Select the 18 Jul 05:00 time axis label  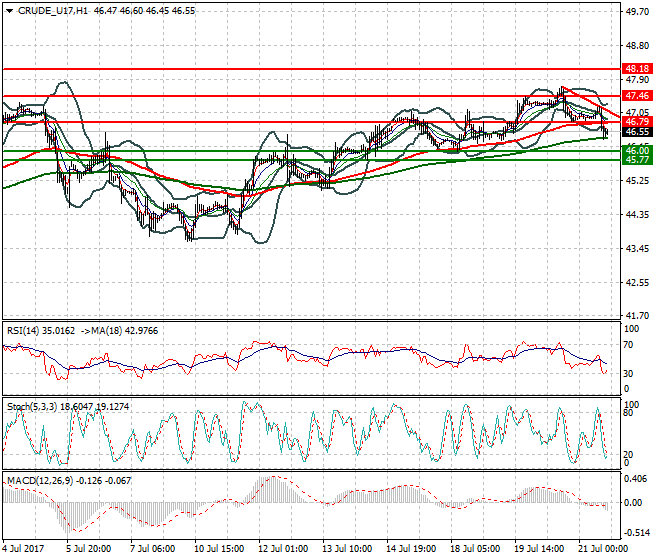475,549
